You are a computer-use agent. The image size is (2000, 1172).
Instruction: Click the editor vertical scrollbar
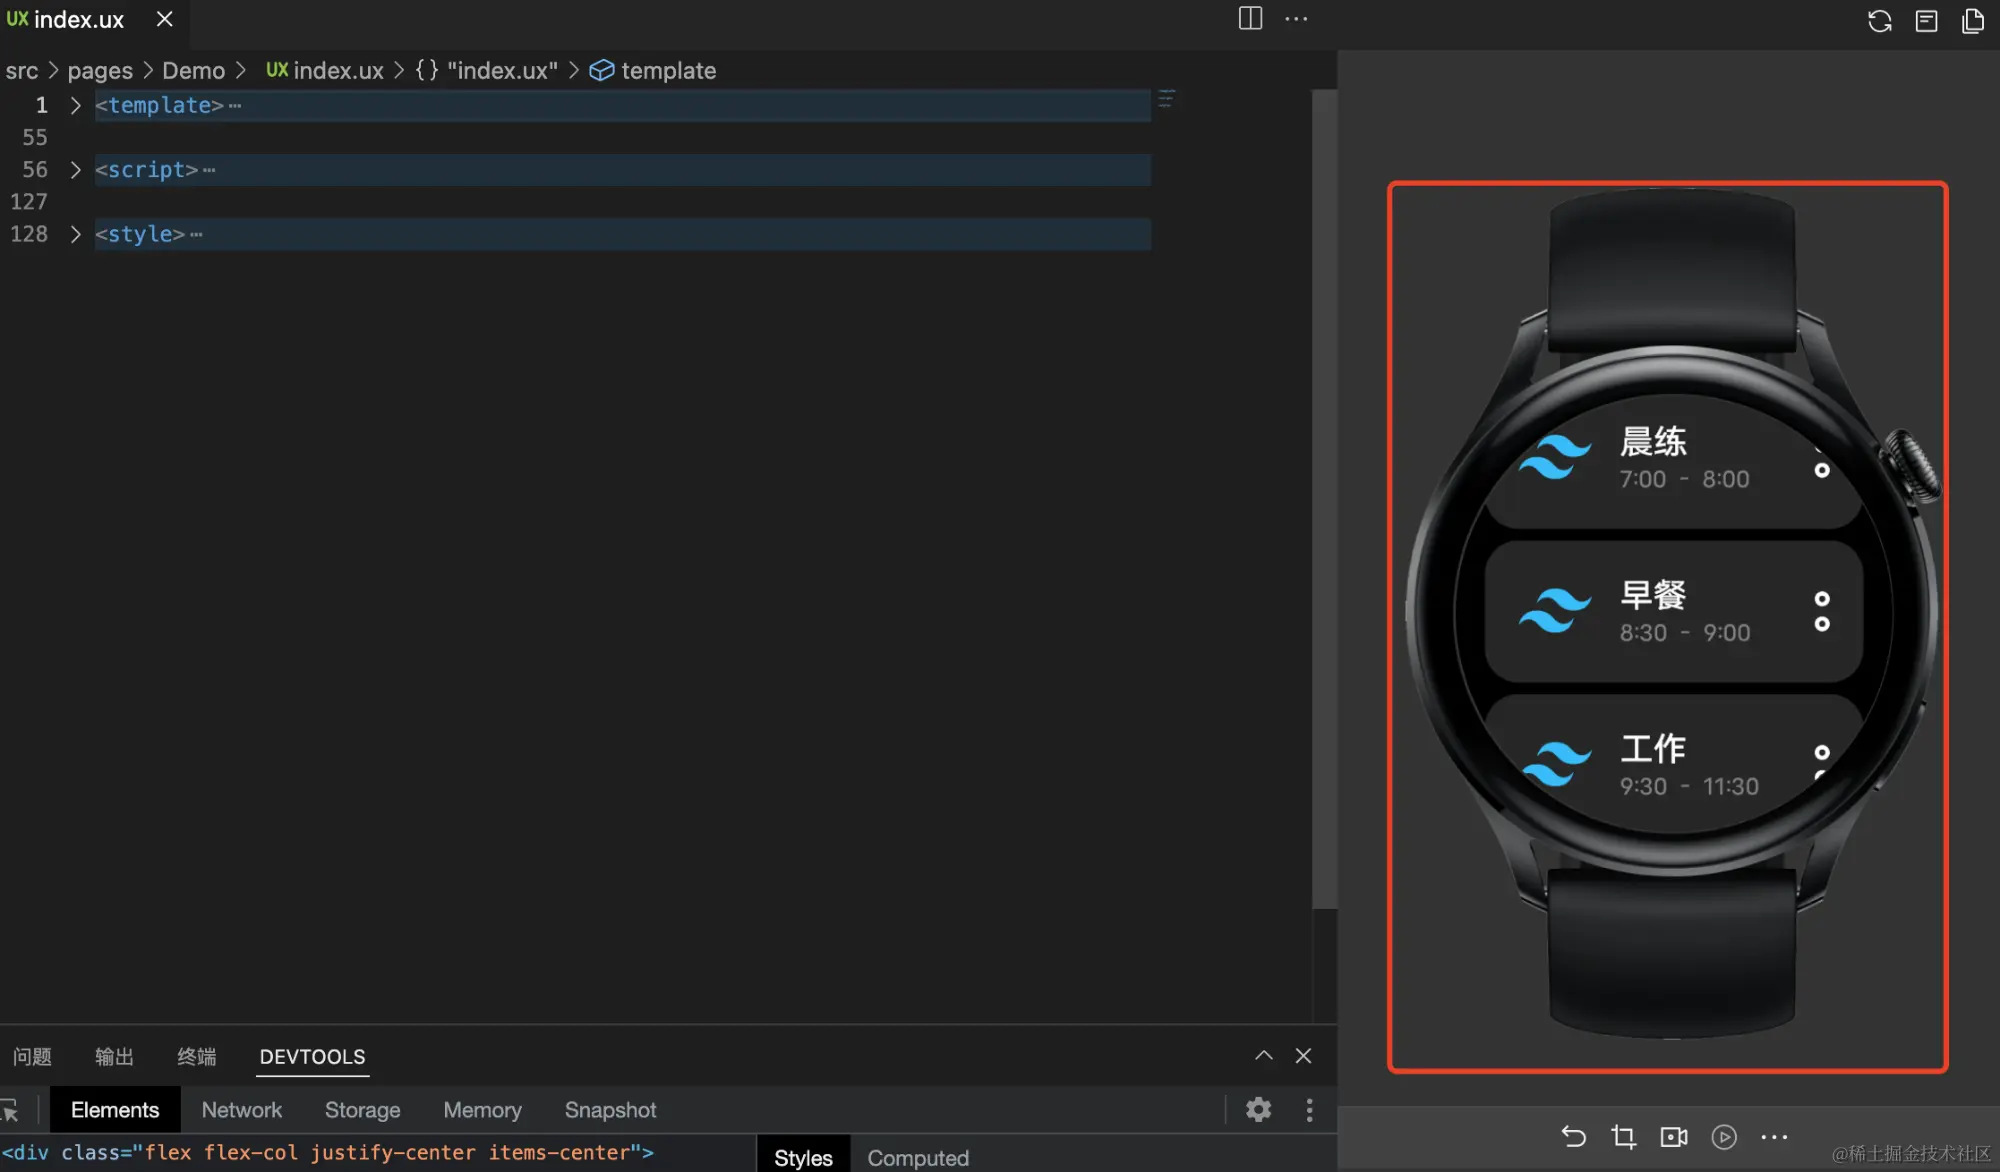[1324, 500]
